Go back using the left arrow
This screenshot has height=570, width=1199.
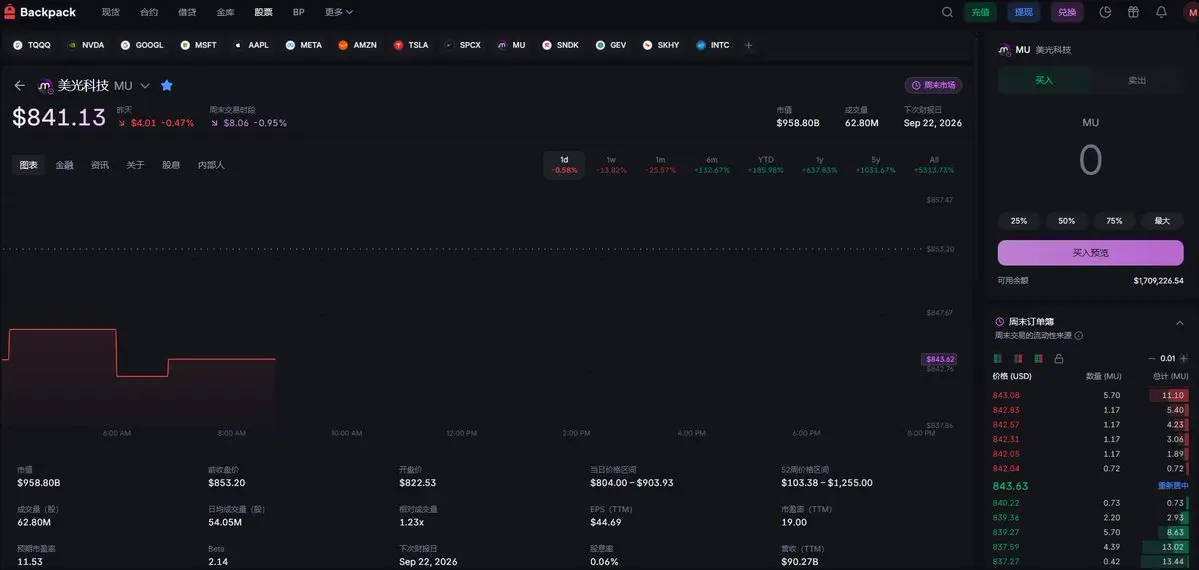coord(20,86)
